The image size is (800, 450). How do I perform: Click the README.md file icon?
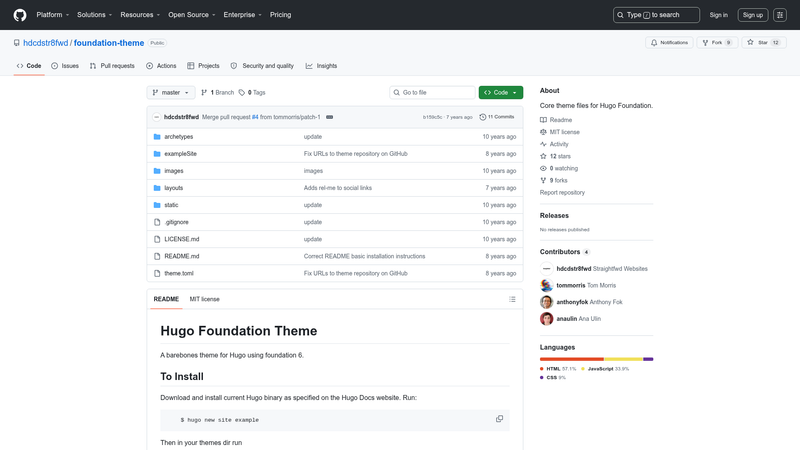click(x=157, y=256)
